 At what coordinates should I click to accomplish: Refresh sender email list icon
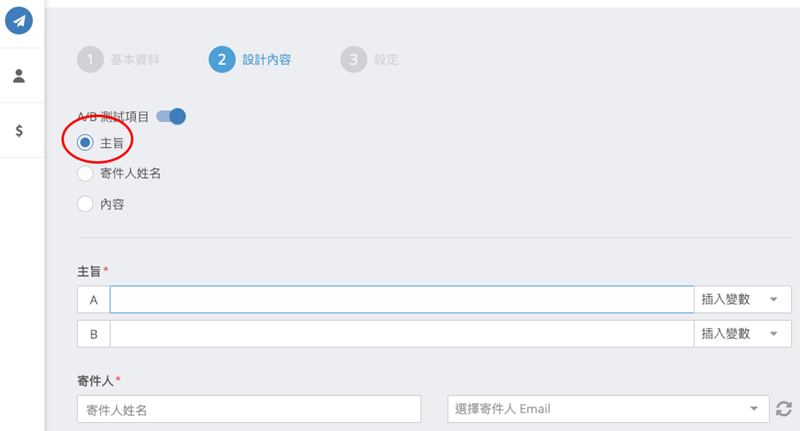[784, 409]
